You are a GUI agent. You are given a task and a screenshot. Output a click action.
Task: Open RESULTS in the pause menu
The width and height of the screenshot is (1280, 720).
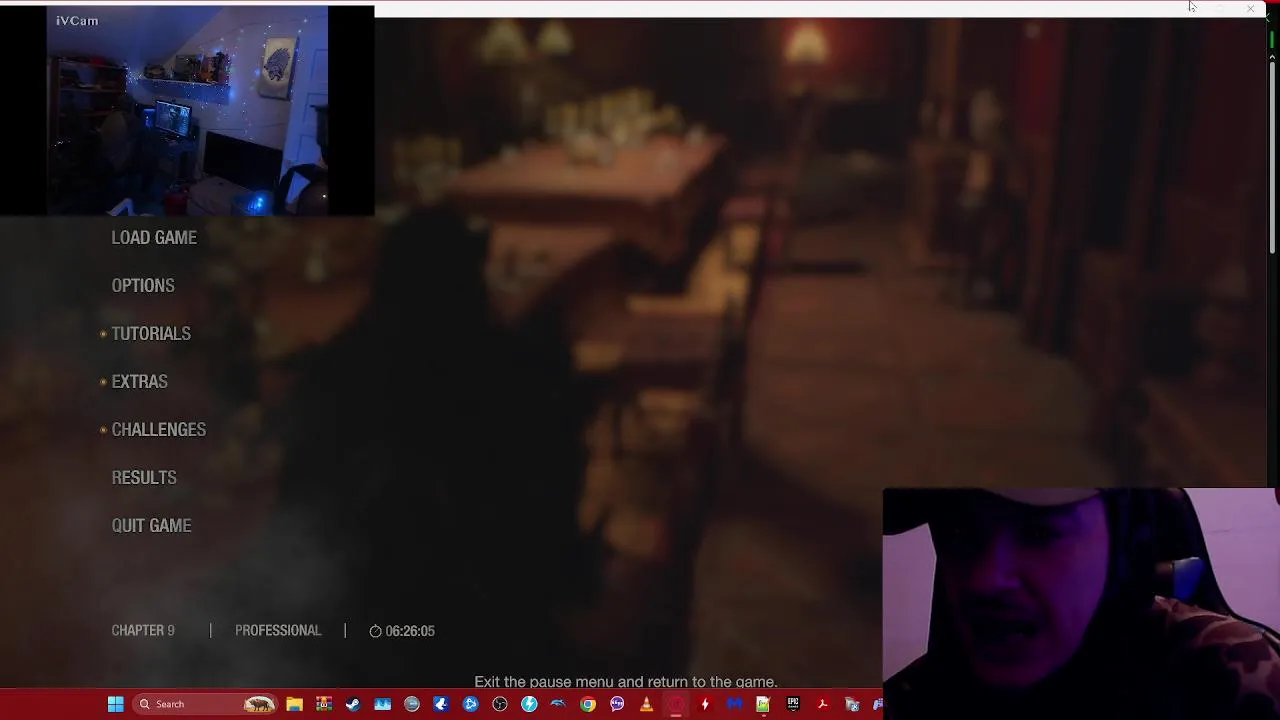point(144,478)
